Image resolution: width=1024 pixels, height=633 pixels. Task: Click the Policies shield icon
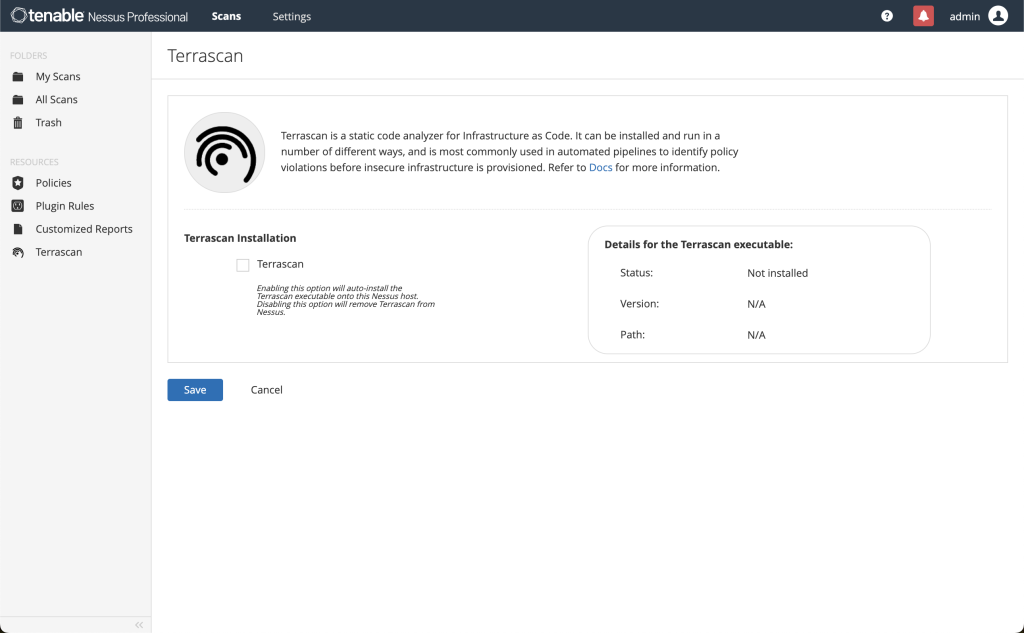point(17,183)
